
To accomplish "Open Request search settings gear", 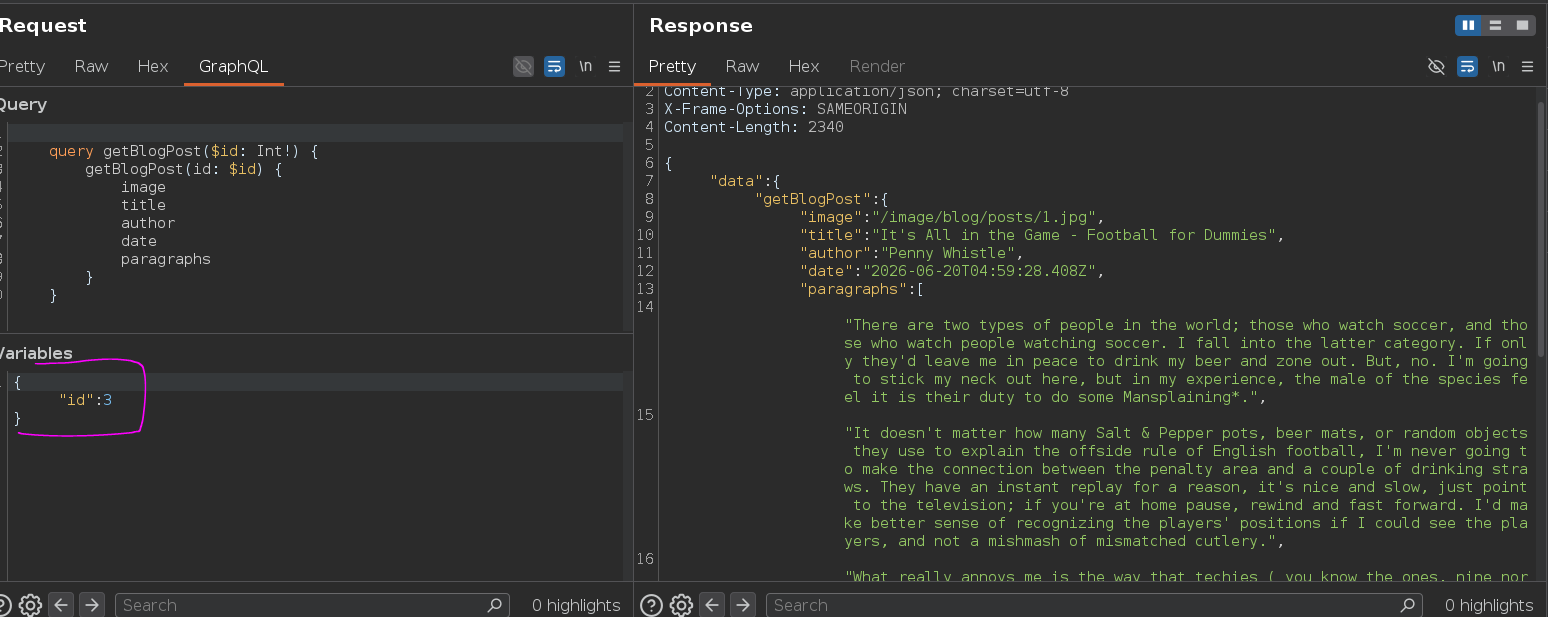I will [30, 605].
